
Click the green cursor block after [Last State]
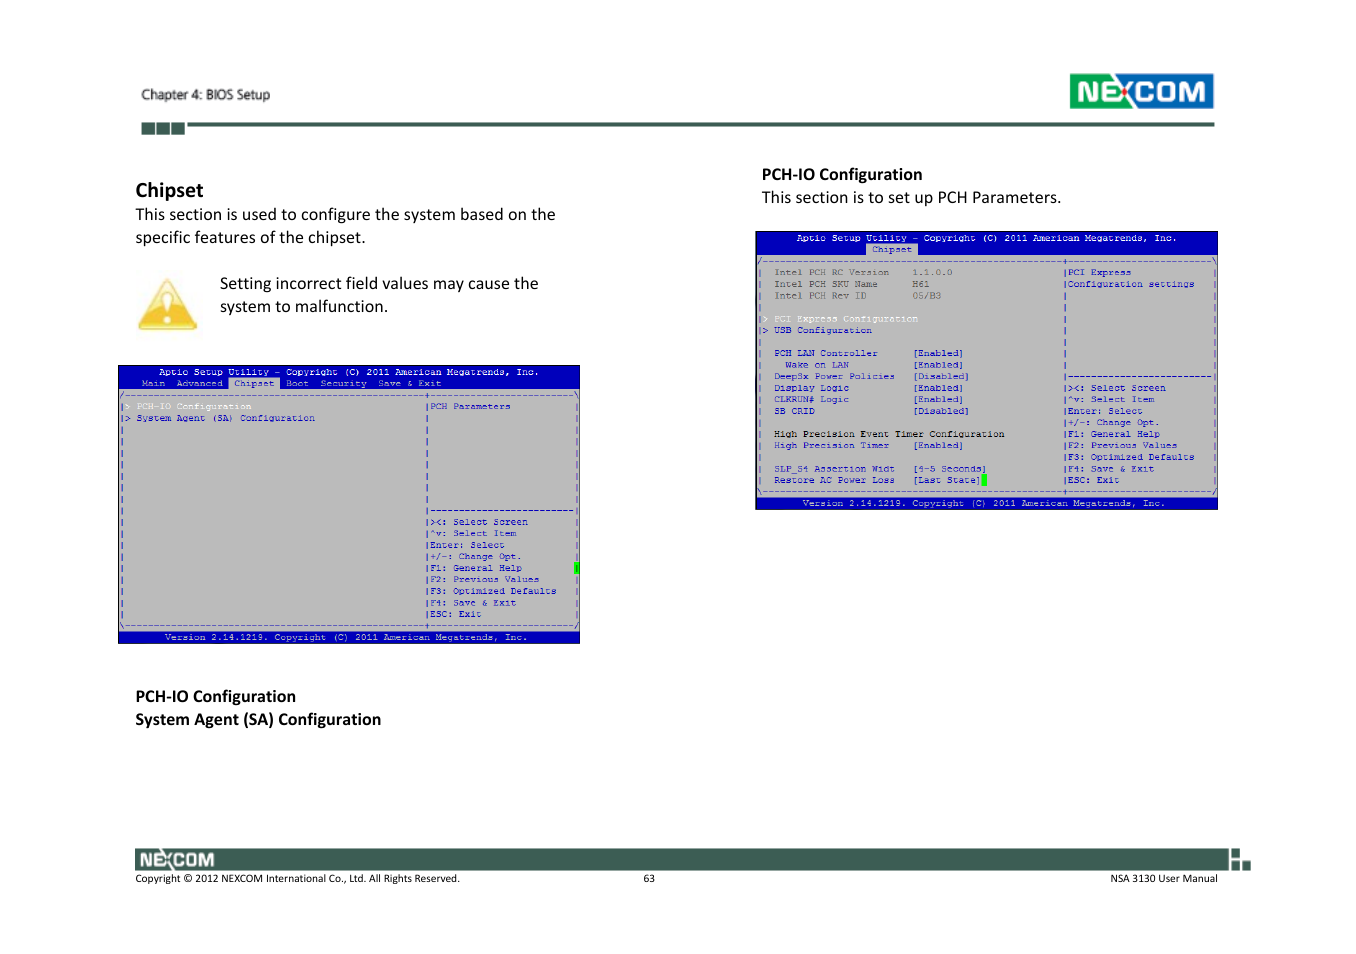click(984, 481)
